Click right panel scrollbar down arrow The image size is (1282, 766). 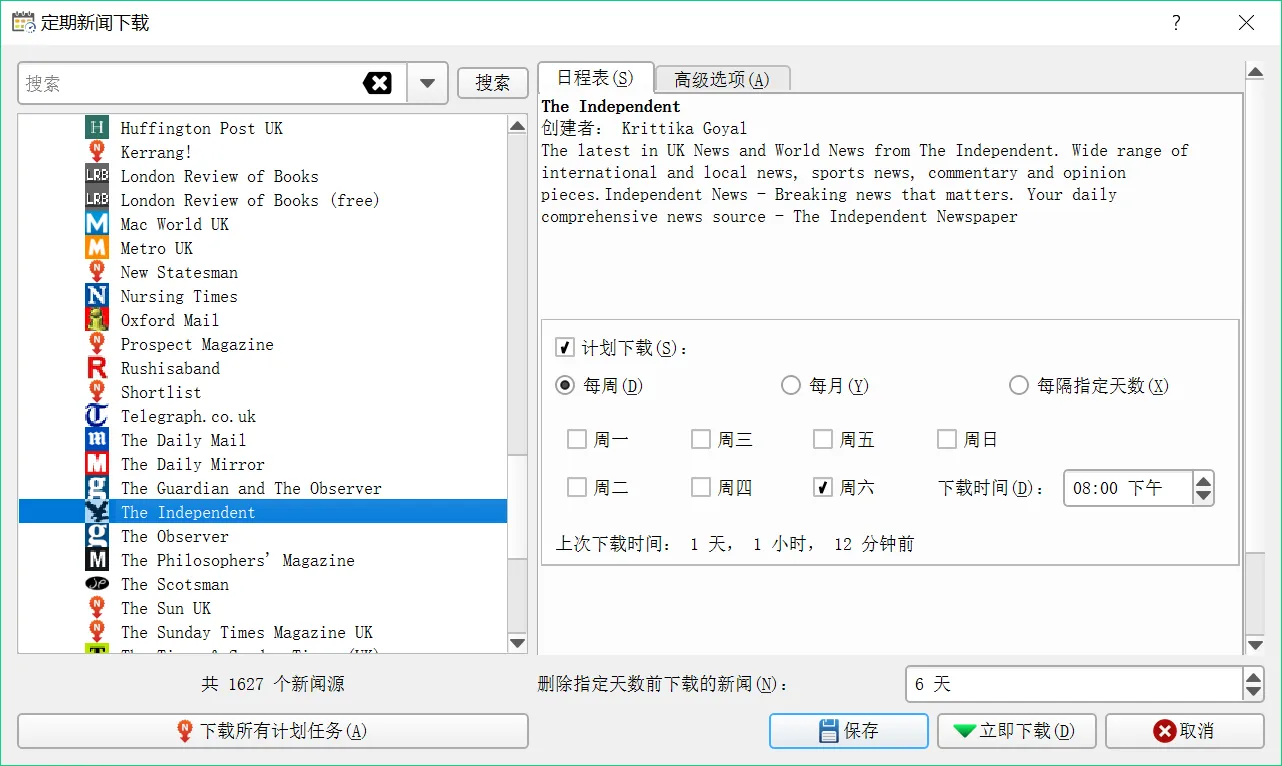(1255, 645)
